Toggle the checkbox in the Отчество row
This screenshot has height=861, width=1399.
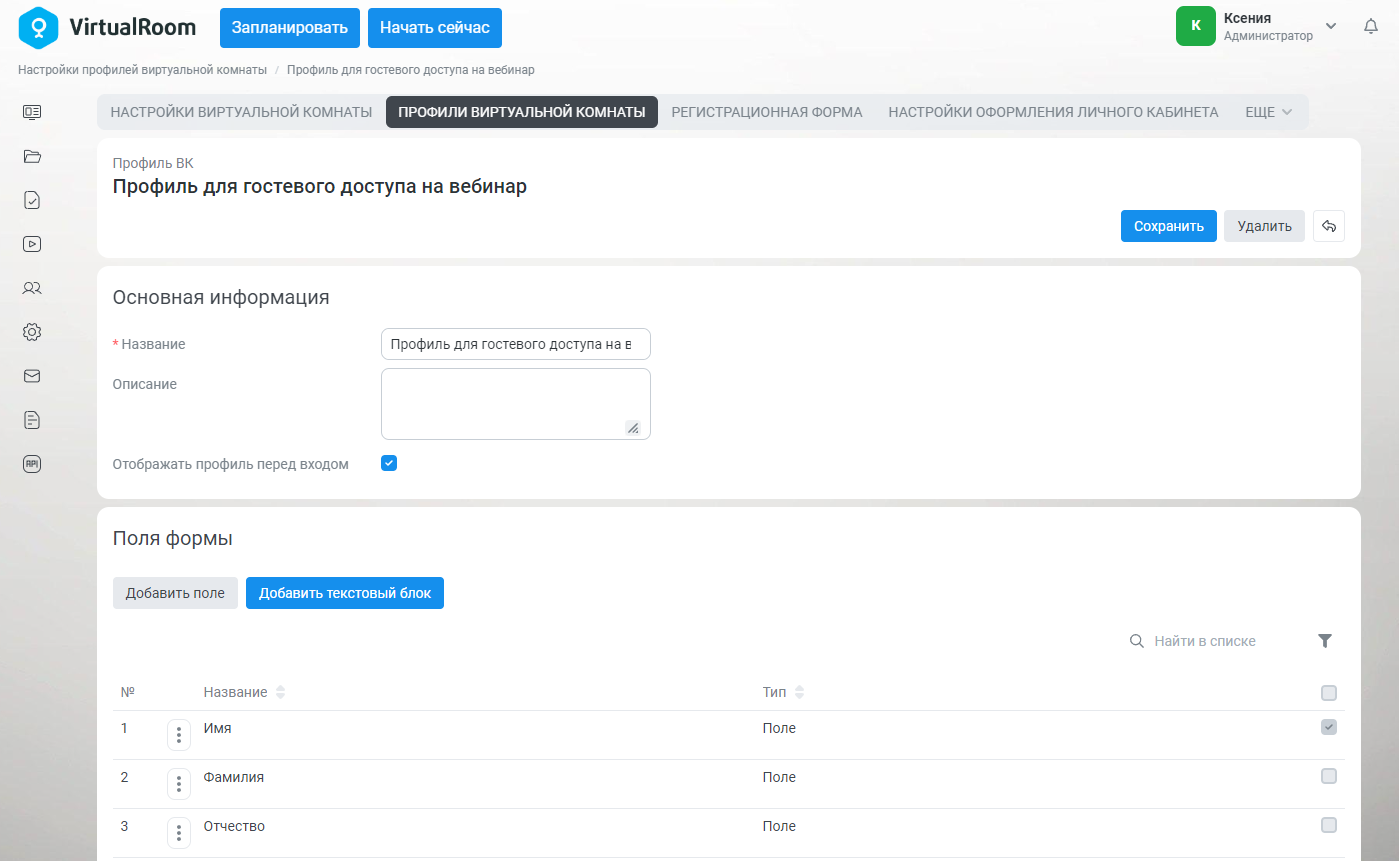click(x=1329, y=825)
